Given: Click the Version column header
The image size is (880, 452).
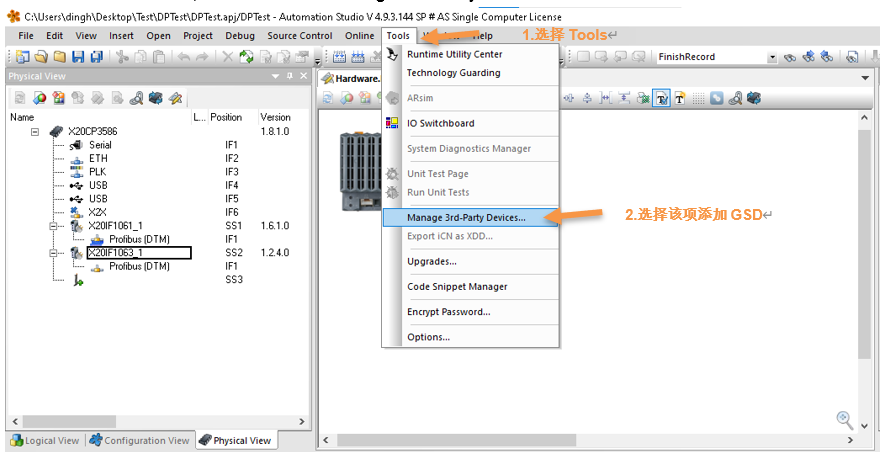Looking at the screenshot, I should point(275,117).
